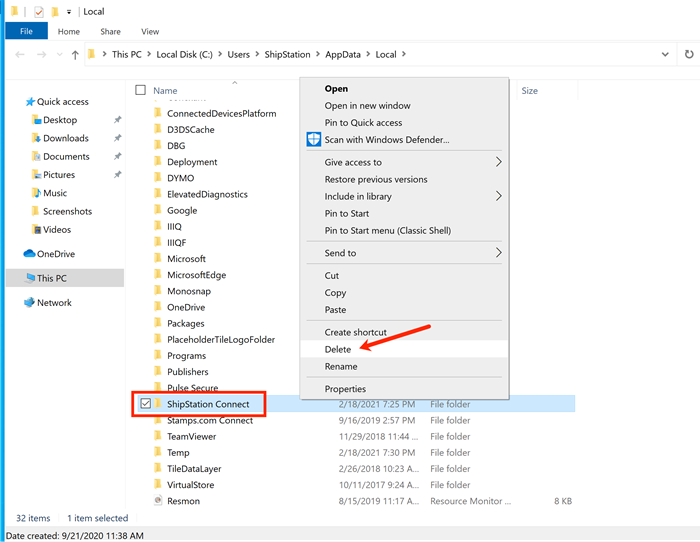Choose Properties from the context menu

[345, 389]
